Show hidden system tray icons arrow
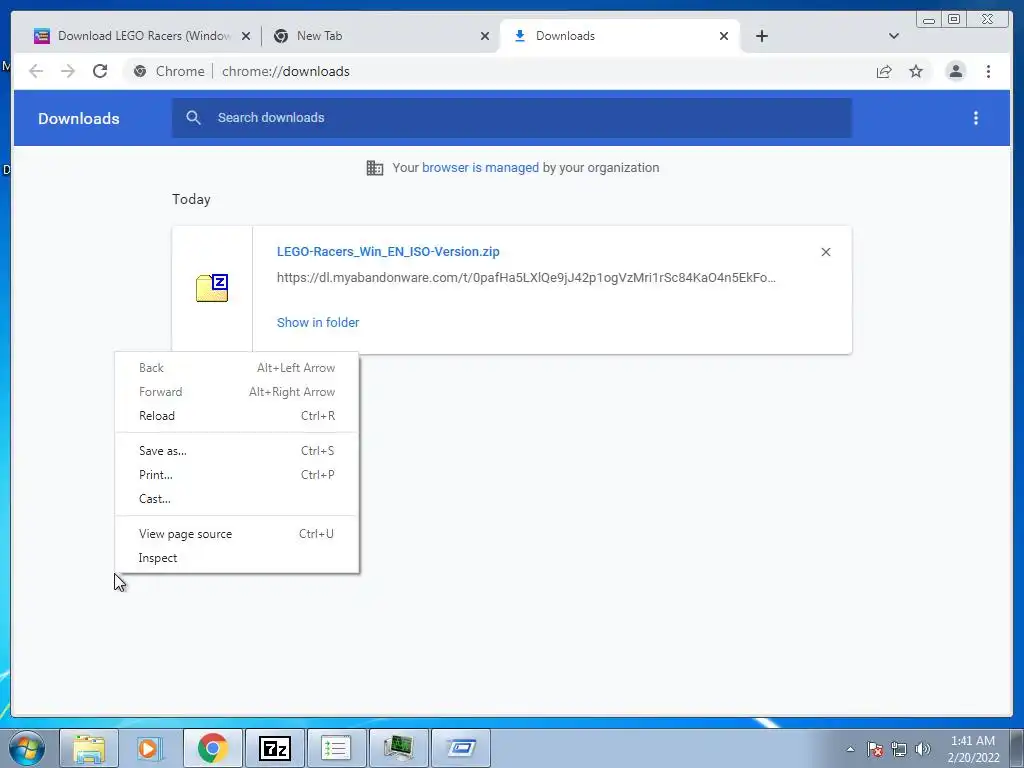This screenshot has height=768, width=1024. [850, 749]
